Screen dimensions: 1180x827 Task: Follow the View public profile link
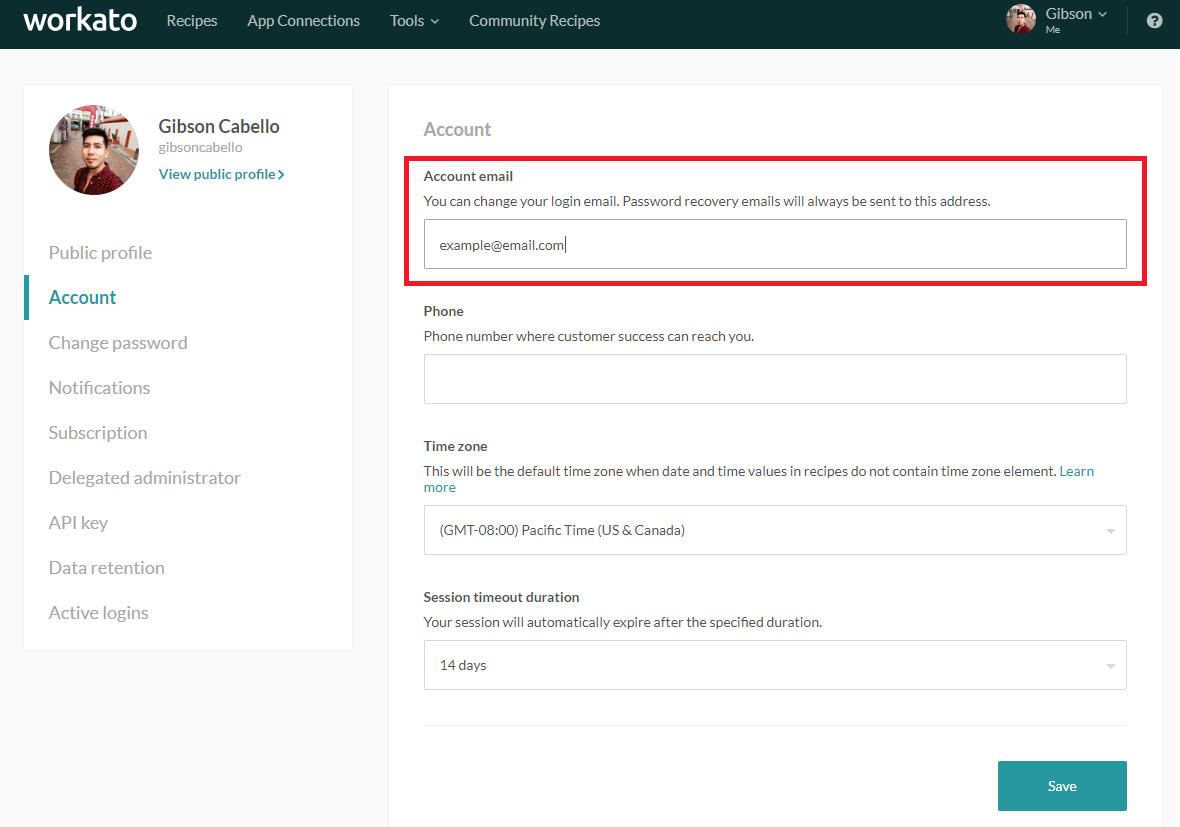click(221, 174)
